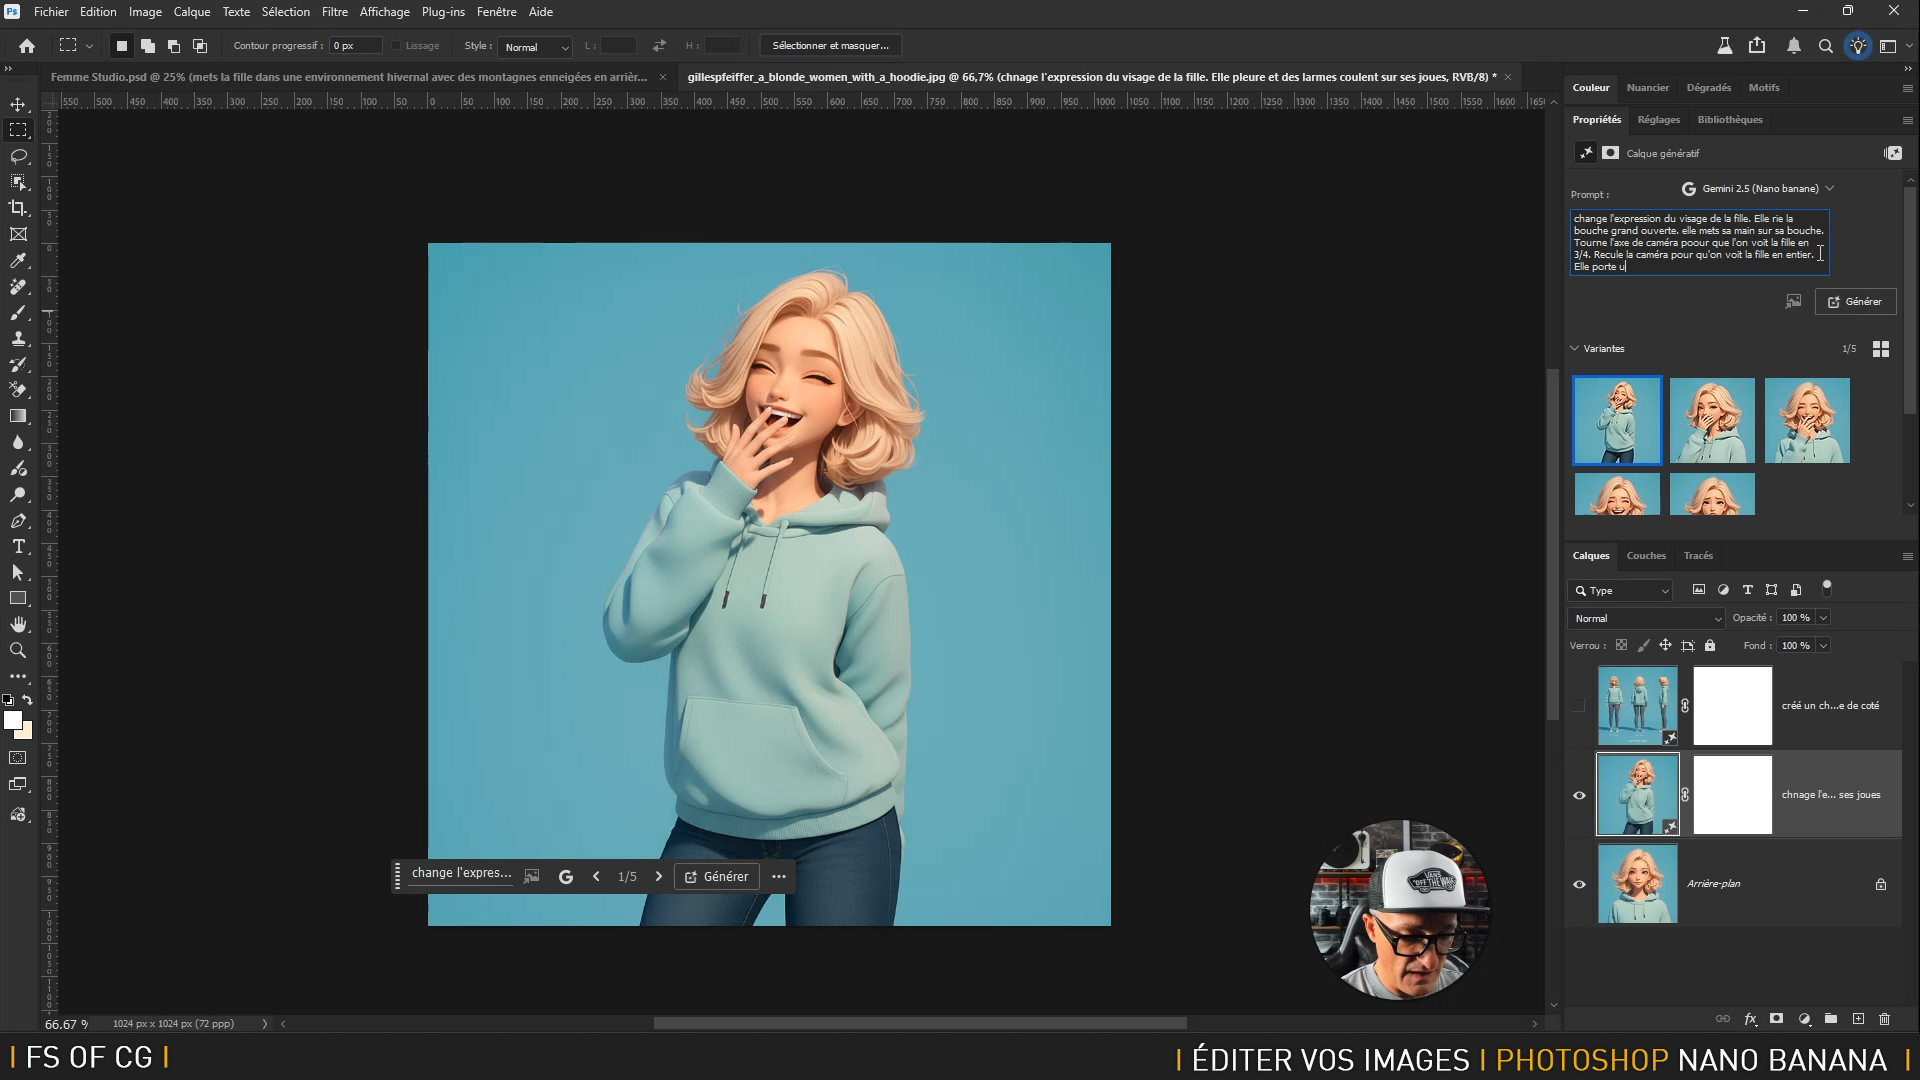Viewport: 1920px width, 1080px height.
Task: Select the Path Selection tool
Action: point(18,572)
